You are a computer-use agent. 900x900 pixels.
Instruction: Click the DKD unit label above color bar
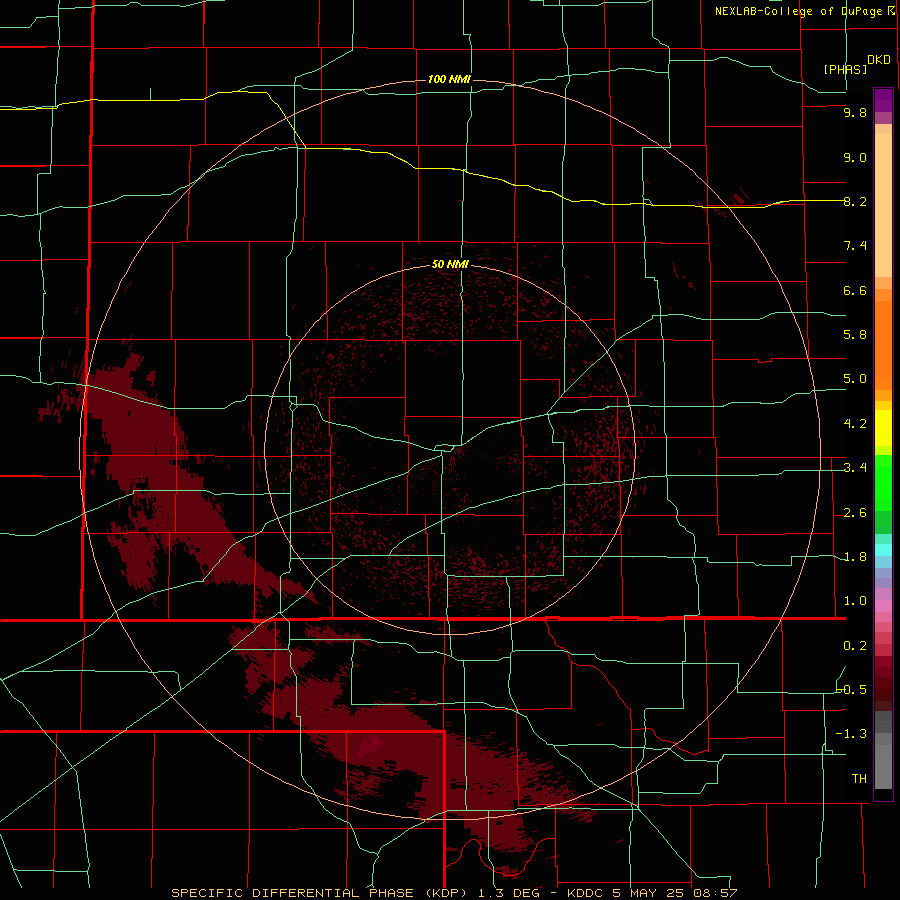pos(879,59)
